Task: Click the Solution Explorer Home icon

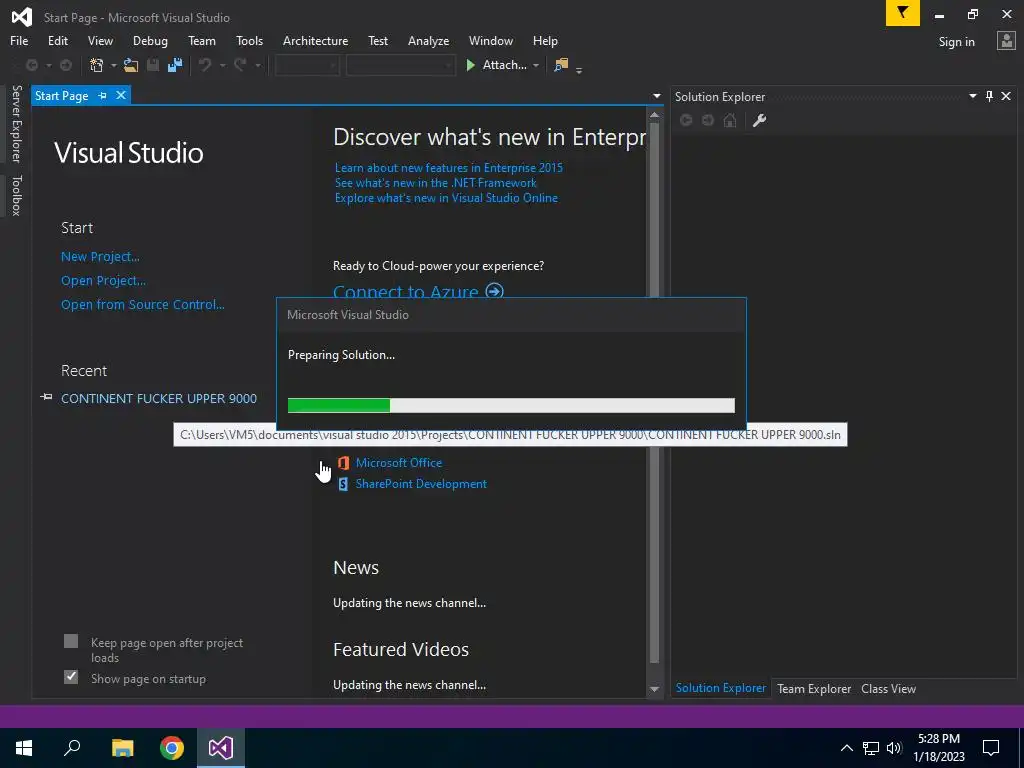Action: (730, 120)
